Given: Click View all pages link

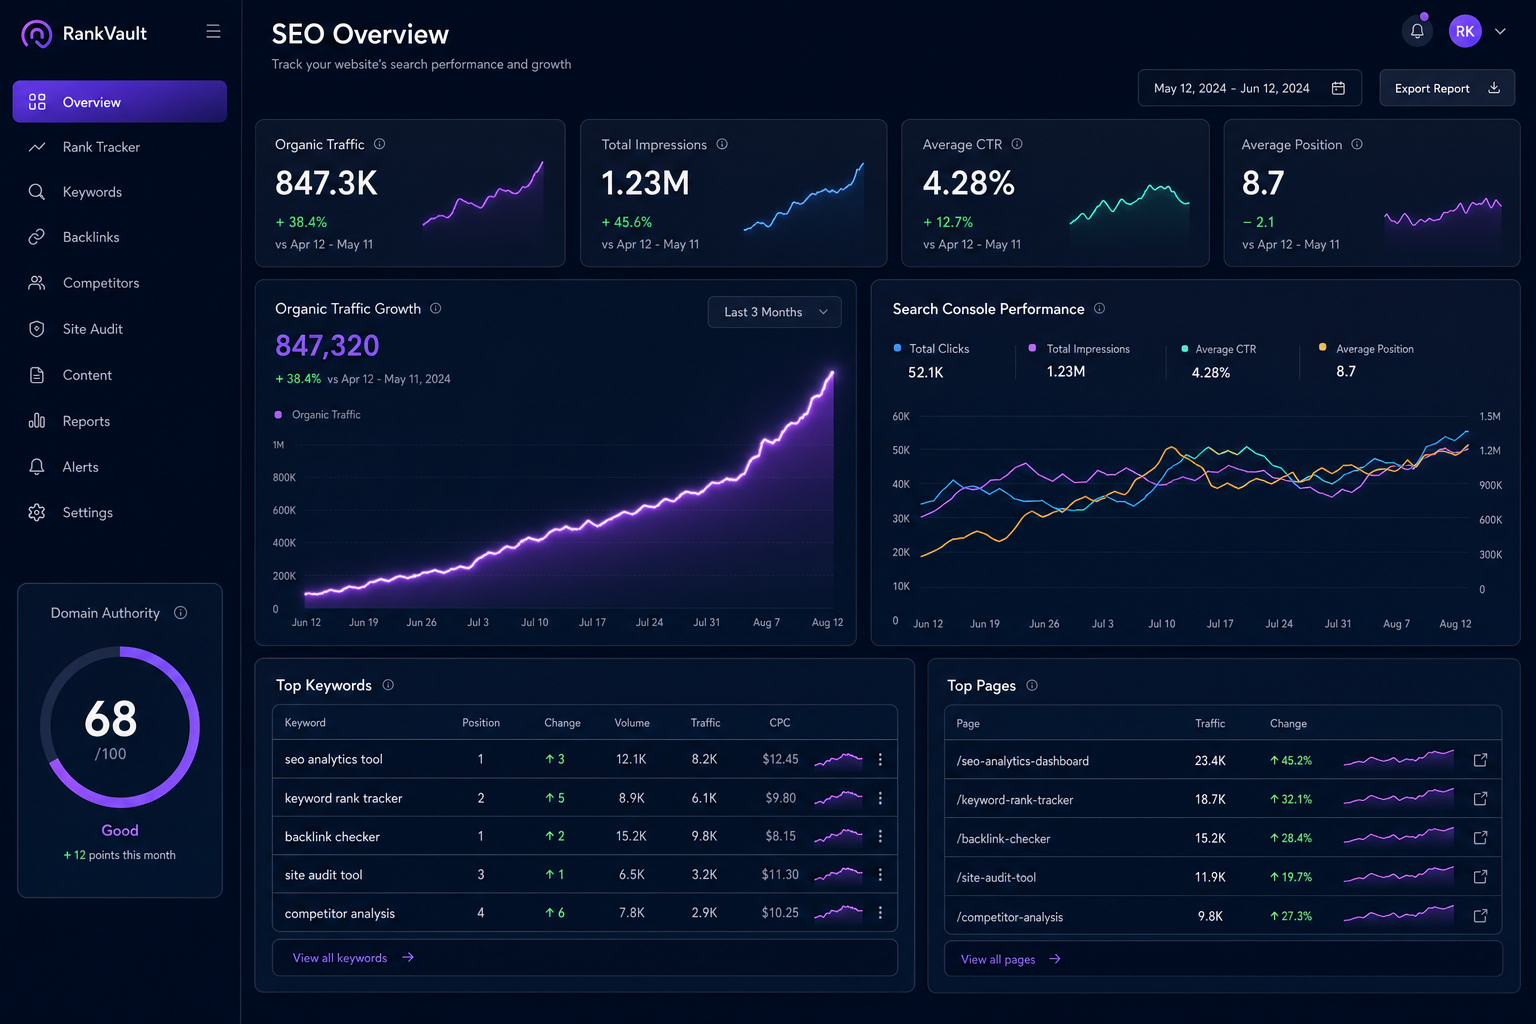Looking at the screenshot, I should click(1011, 959).
